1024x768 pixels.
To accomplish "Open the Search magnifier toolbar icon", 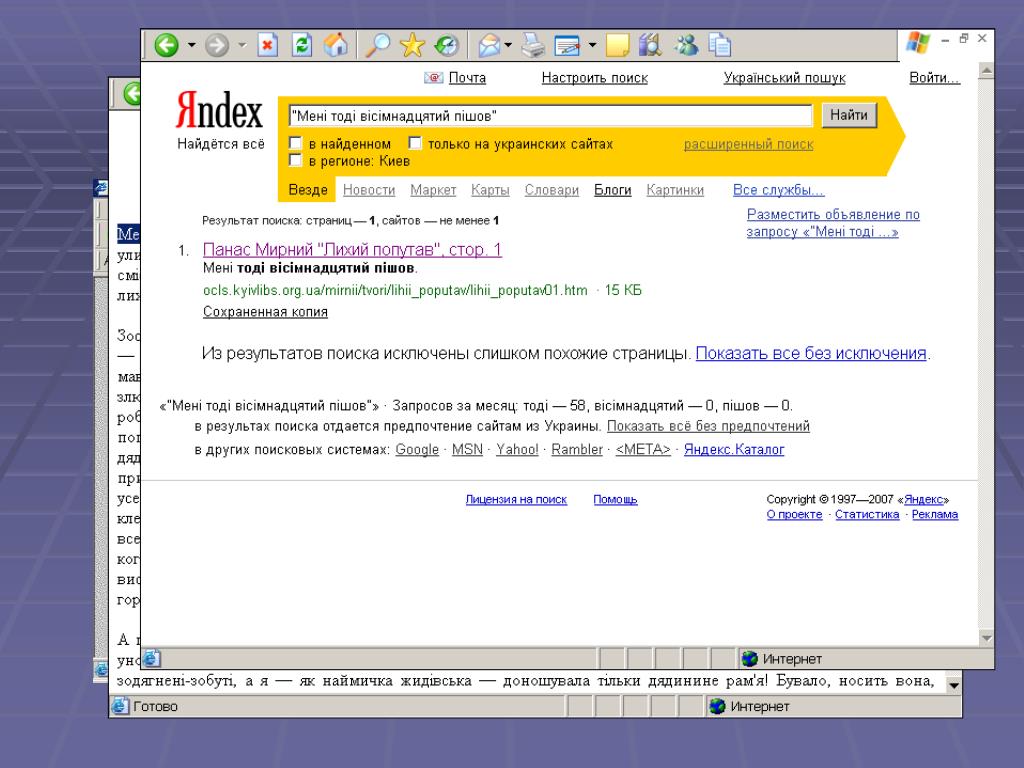I will coord(377,45).
